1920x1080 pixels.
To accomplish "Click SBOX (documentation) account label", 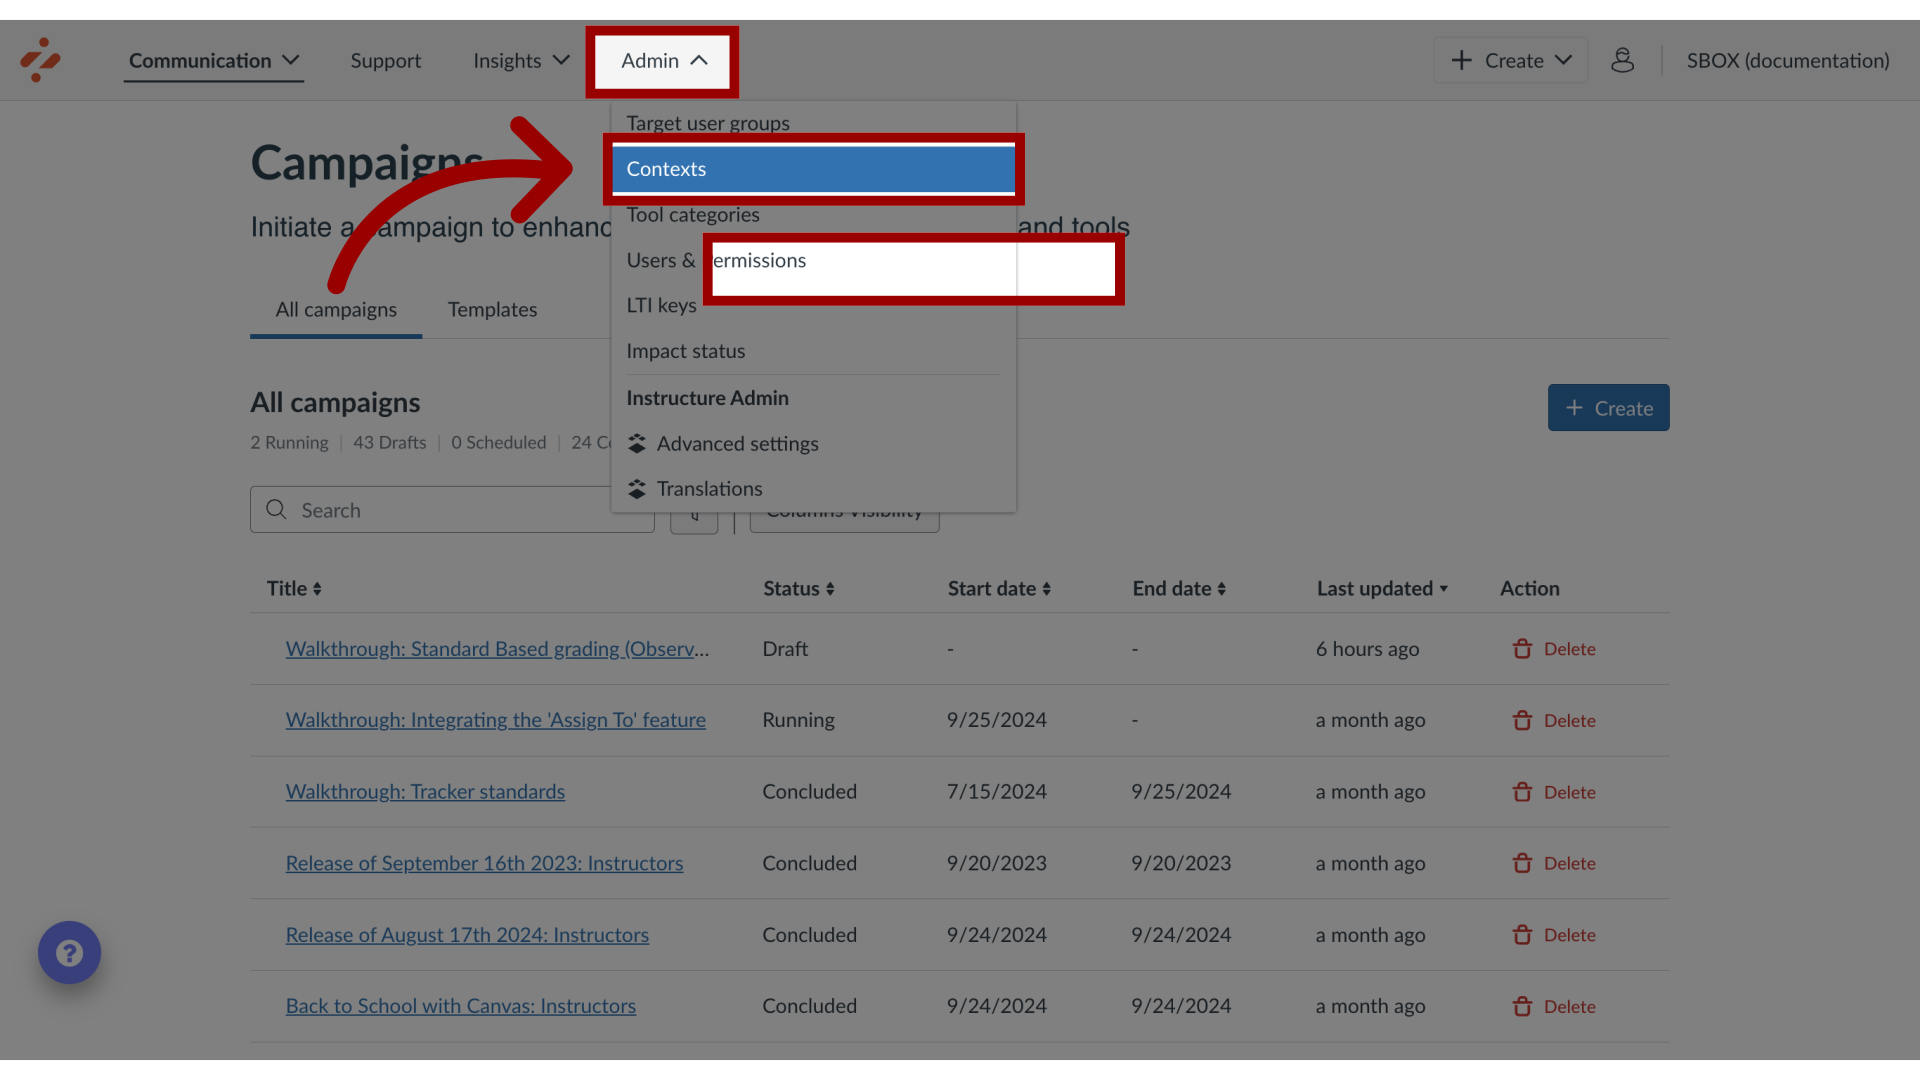I will point(1787,60).
